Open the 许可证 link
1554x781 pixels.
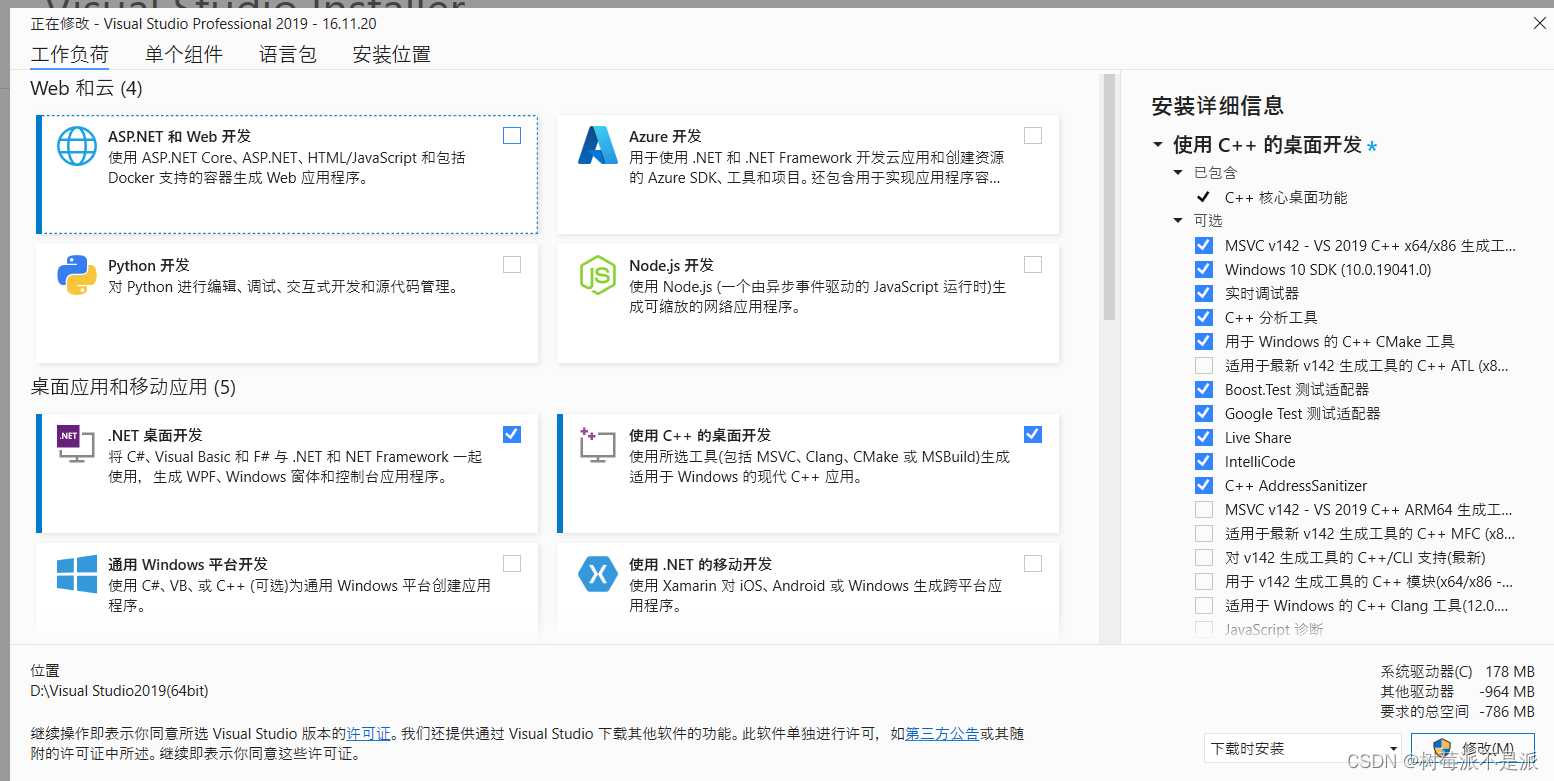point(369,733)
